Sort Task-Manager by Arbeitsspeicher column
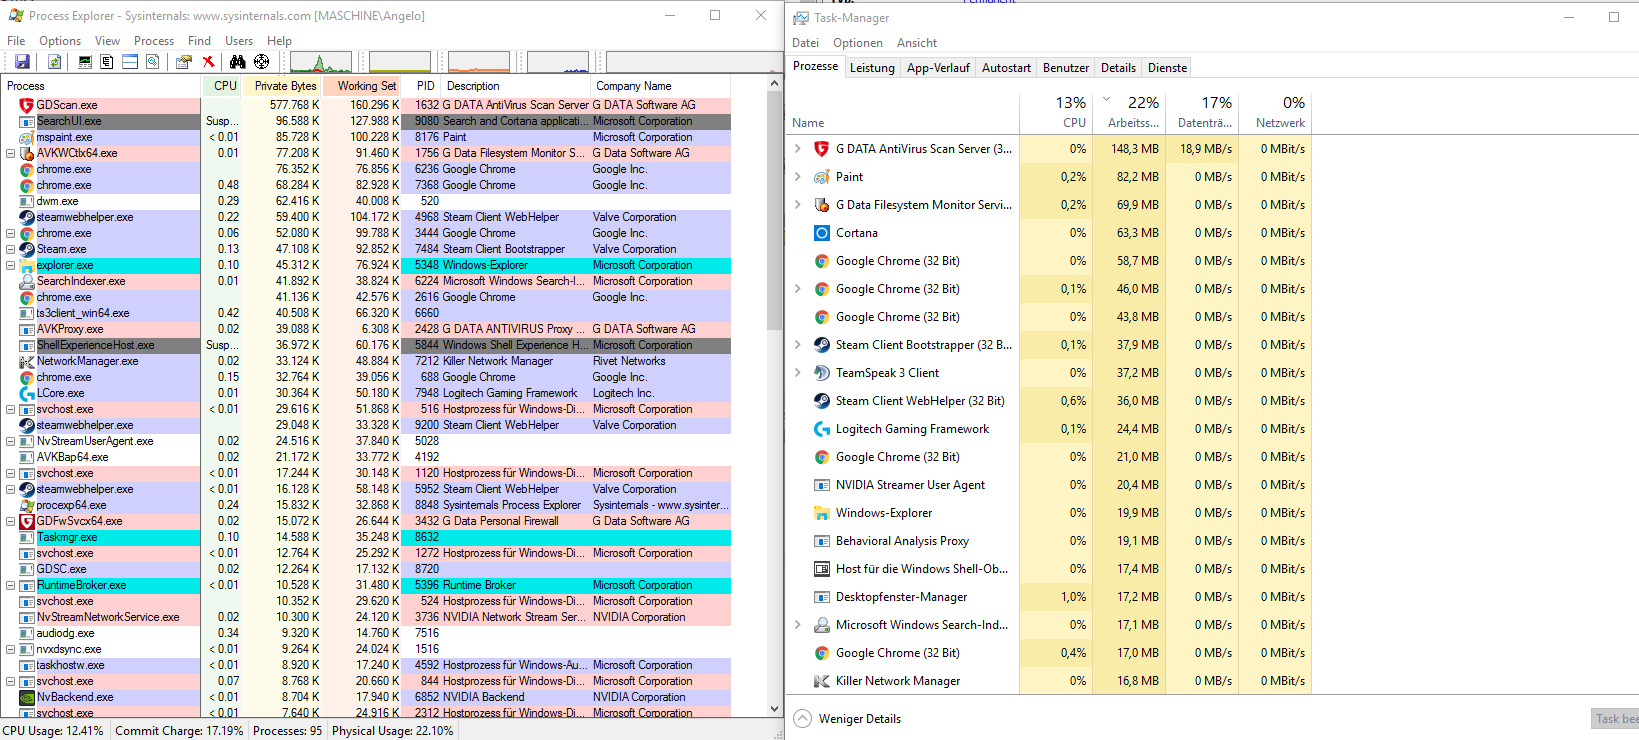 click(1131, 113)
